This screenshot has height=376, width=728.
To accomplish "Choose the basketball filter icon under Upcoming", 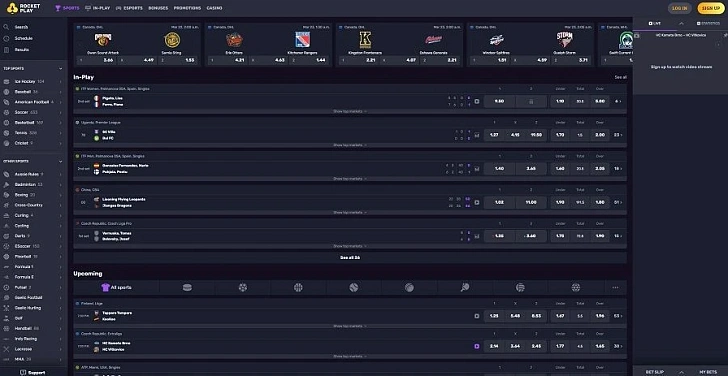I will pyautogui.click(x=298, y=288).
